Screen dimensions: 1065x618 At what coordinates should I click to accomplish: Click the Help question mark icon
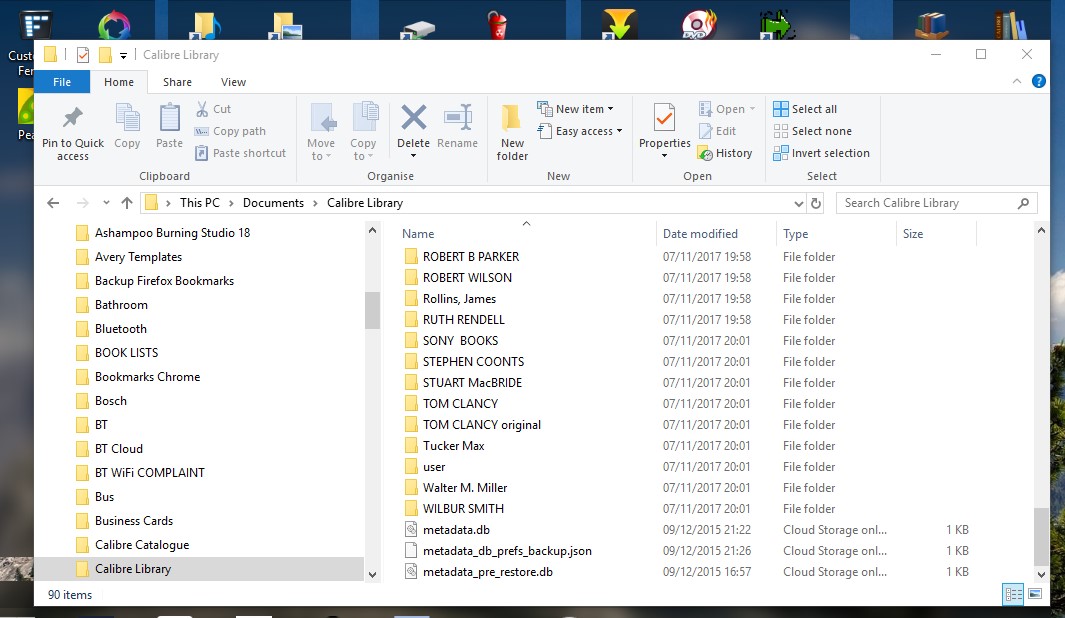1039,82
